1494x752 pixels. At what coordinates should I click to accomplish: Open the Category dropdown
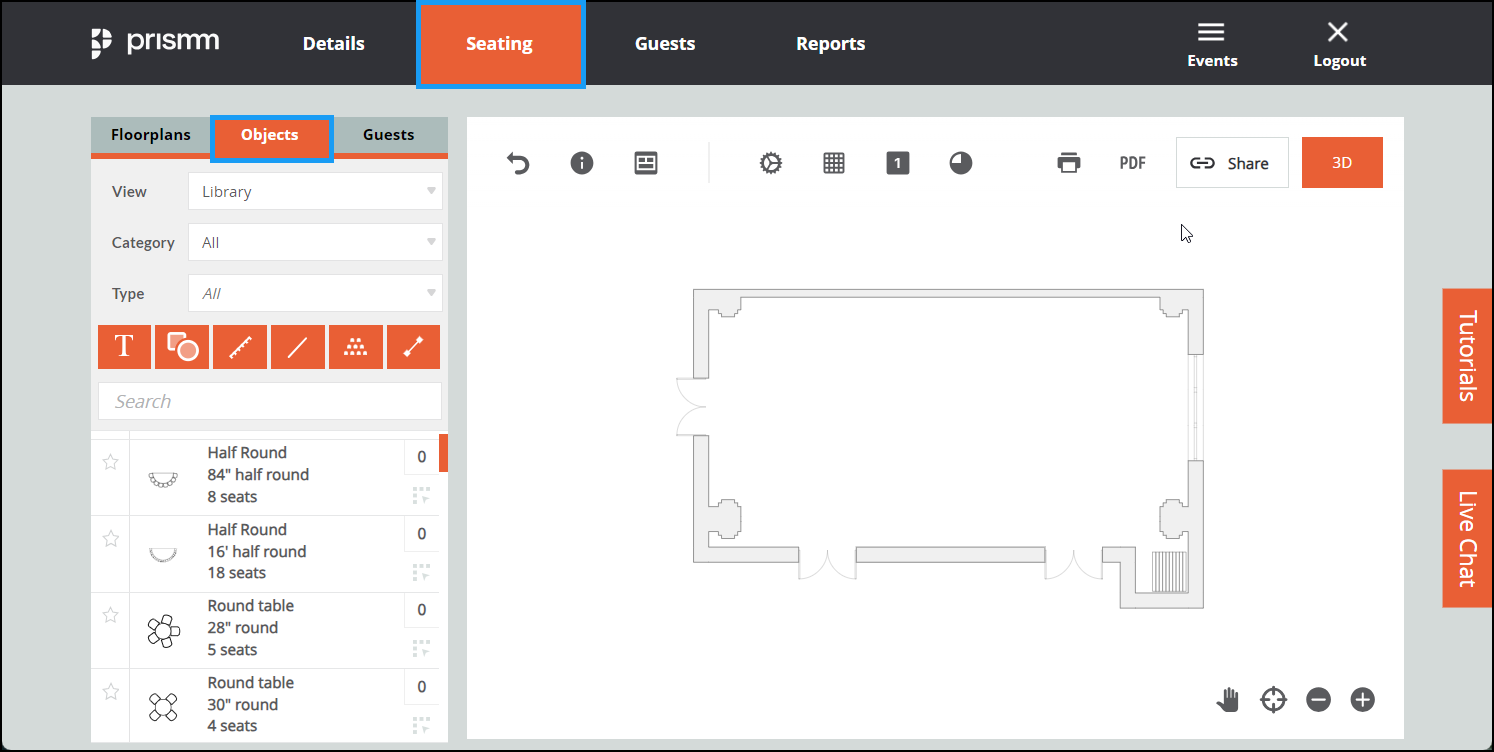(315, 242)
